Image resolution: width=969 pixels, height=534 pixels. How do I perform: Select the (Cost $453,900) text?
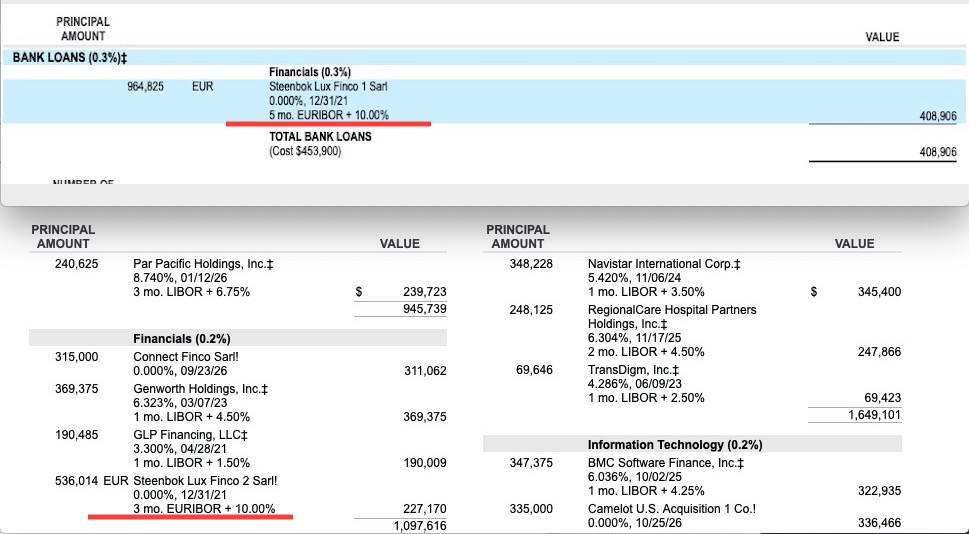pyautogui.click(x=305, y=151)
